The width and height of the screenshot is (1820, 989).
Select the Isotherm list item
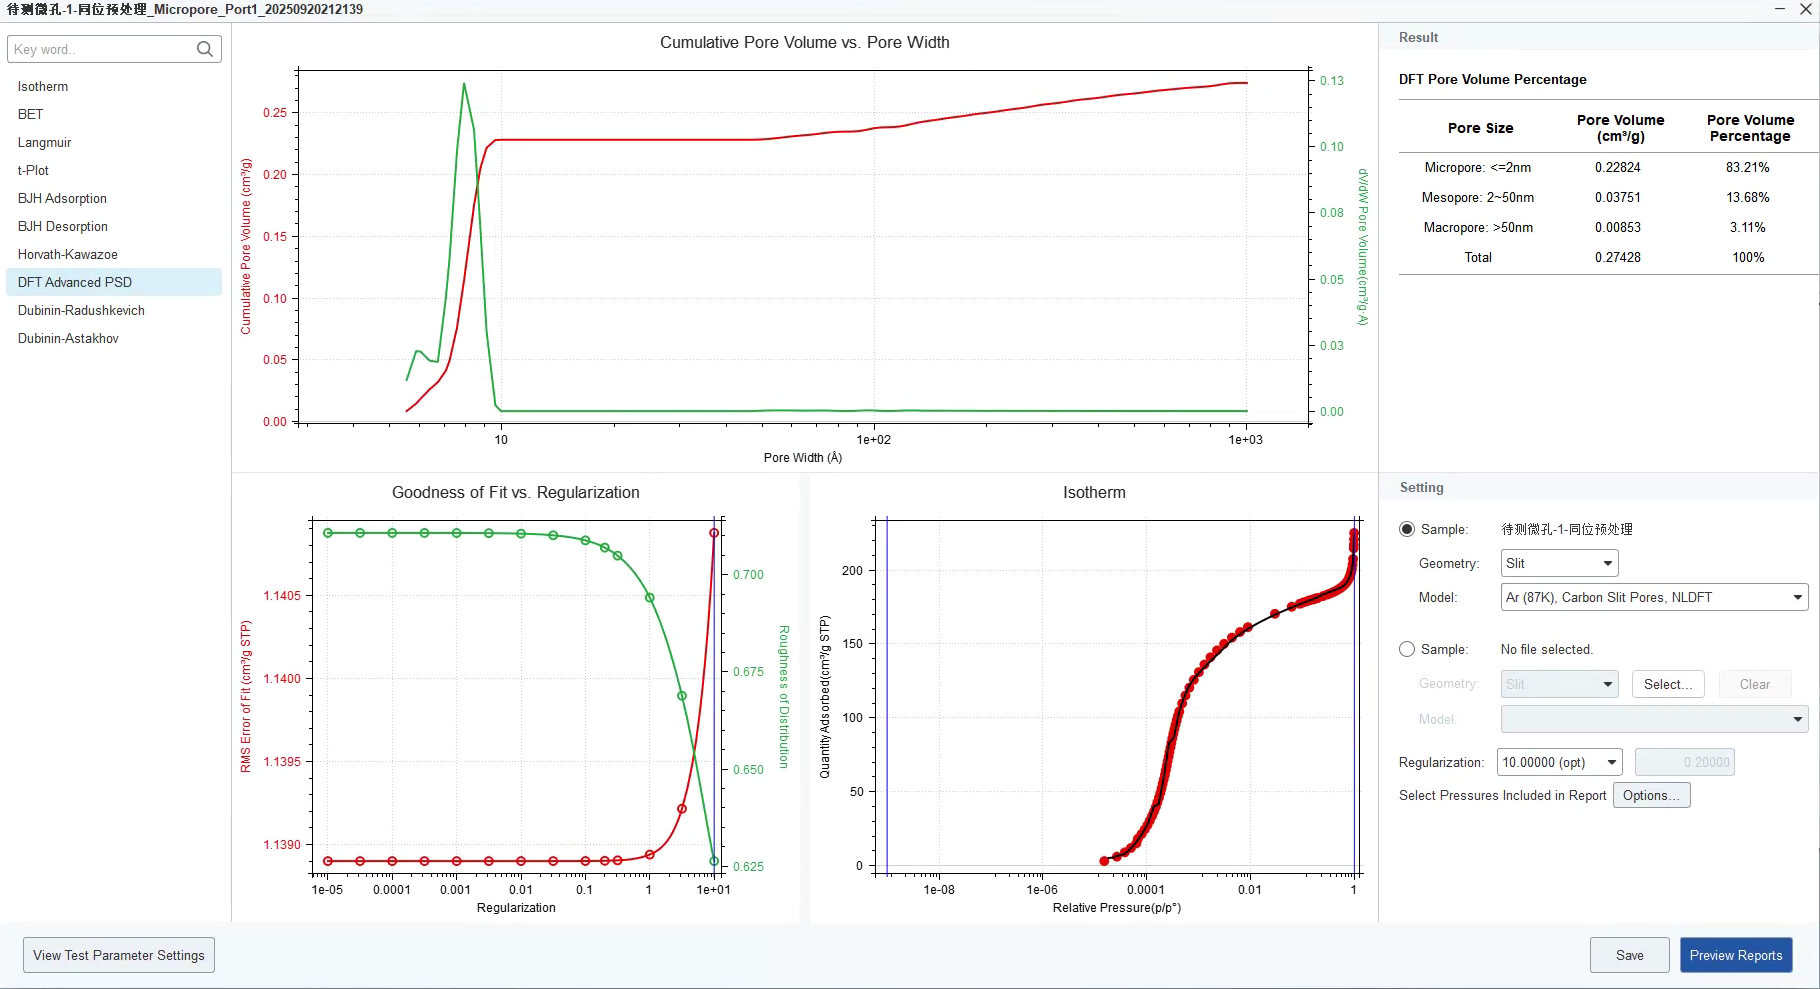43,86
